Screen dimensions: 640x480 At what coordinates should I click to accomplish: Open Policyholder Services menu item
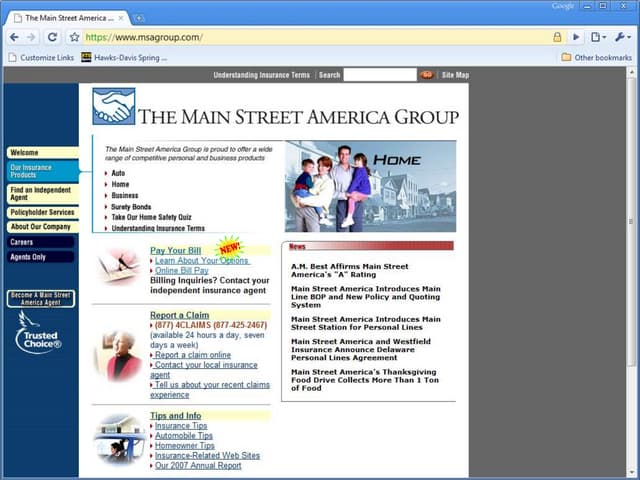(x=42, y=212)
